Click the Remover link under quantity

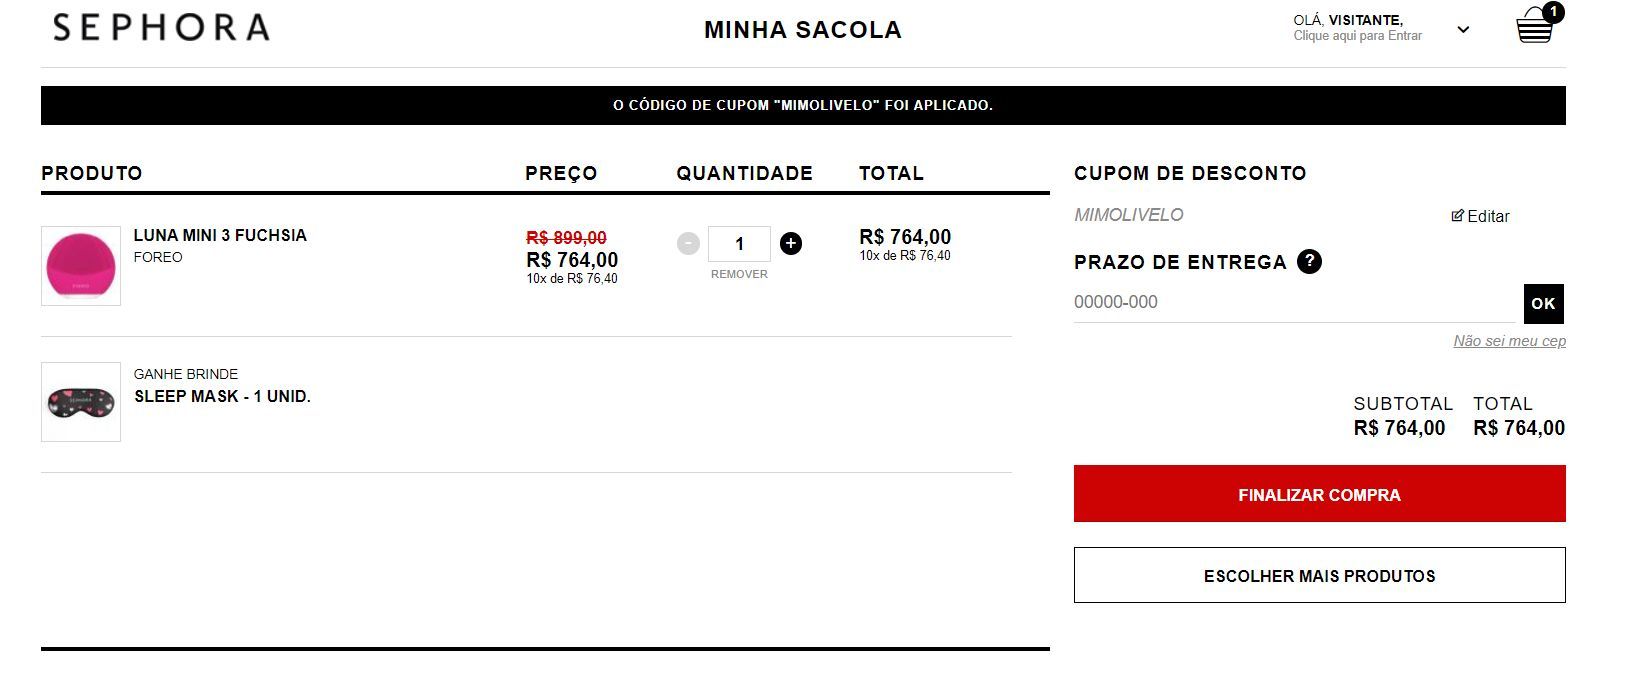pos(739,274)
